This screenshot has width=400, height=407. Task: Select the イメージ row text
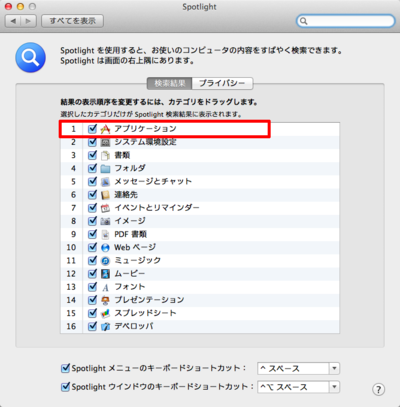pyautogui.click(x=130, y=221)
